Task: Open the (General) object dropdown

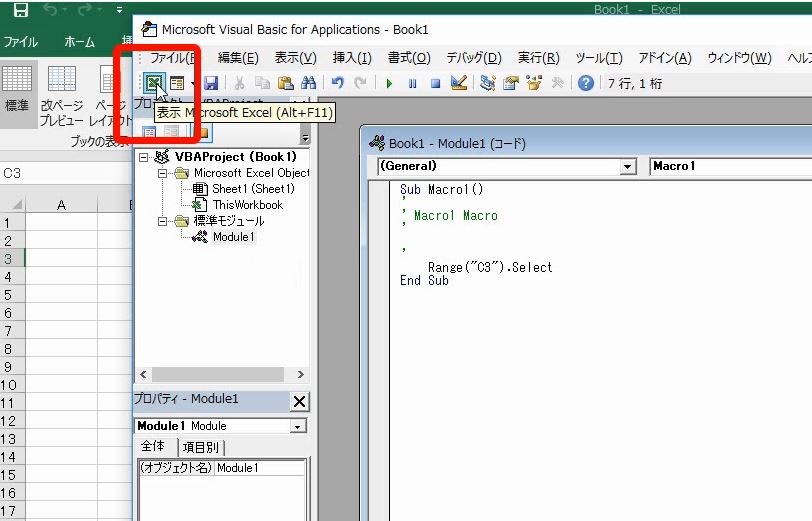Action: point(627,167)
